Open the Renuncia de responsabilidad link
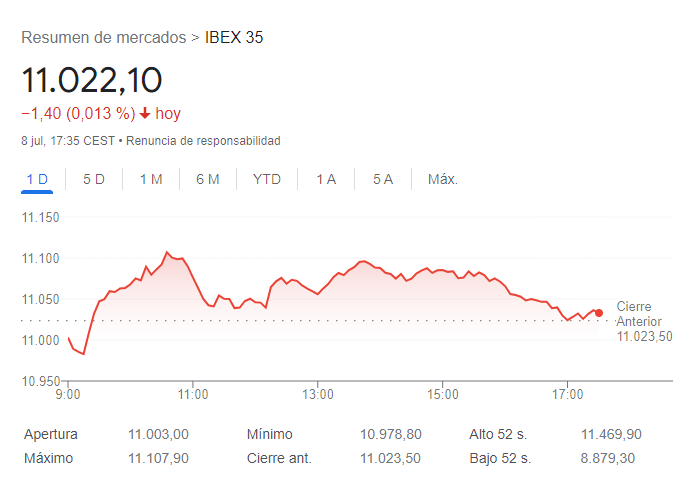This screenshot has height=481, width=699. [203, 141]
